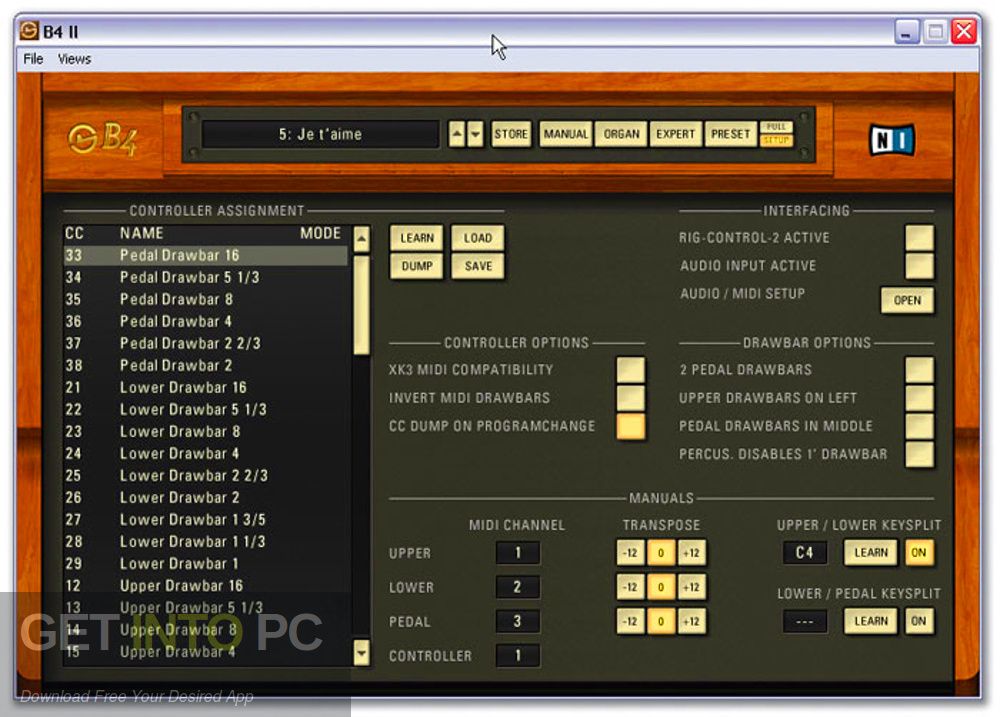This screenshot has width=1000, height=717.
Task: Click the SAVE button
Action: [x=478, y=266]
